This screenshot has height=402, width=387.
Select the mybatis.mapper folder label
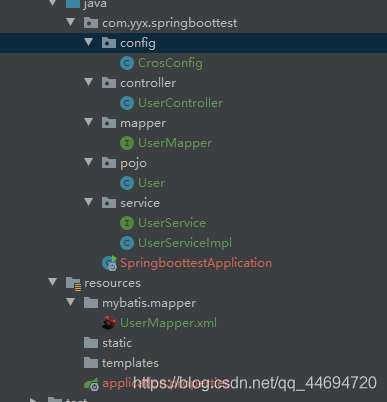point(149,303)
